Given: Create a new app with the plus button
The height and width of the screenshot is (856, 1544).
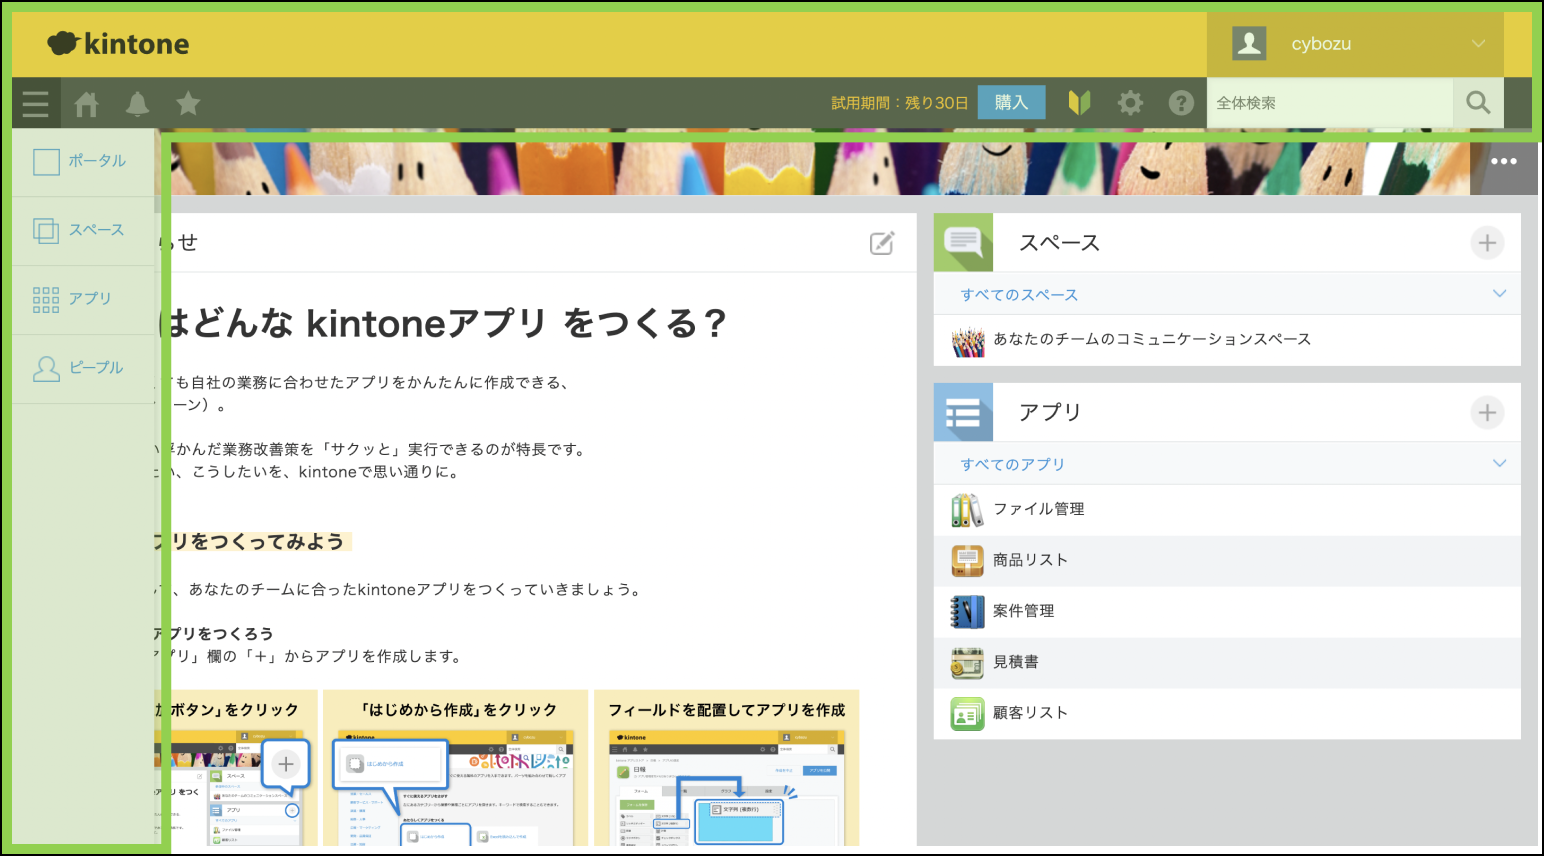Looking at the screenshot, I should tap(1487, 412).
